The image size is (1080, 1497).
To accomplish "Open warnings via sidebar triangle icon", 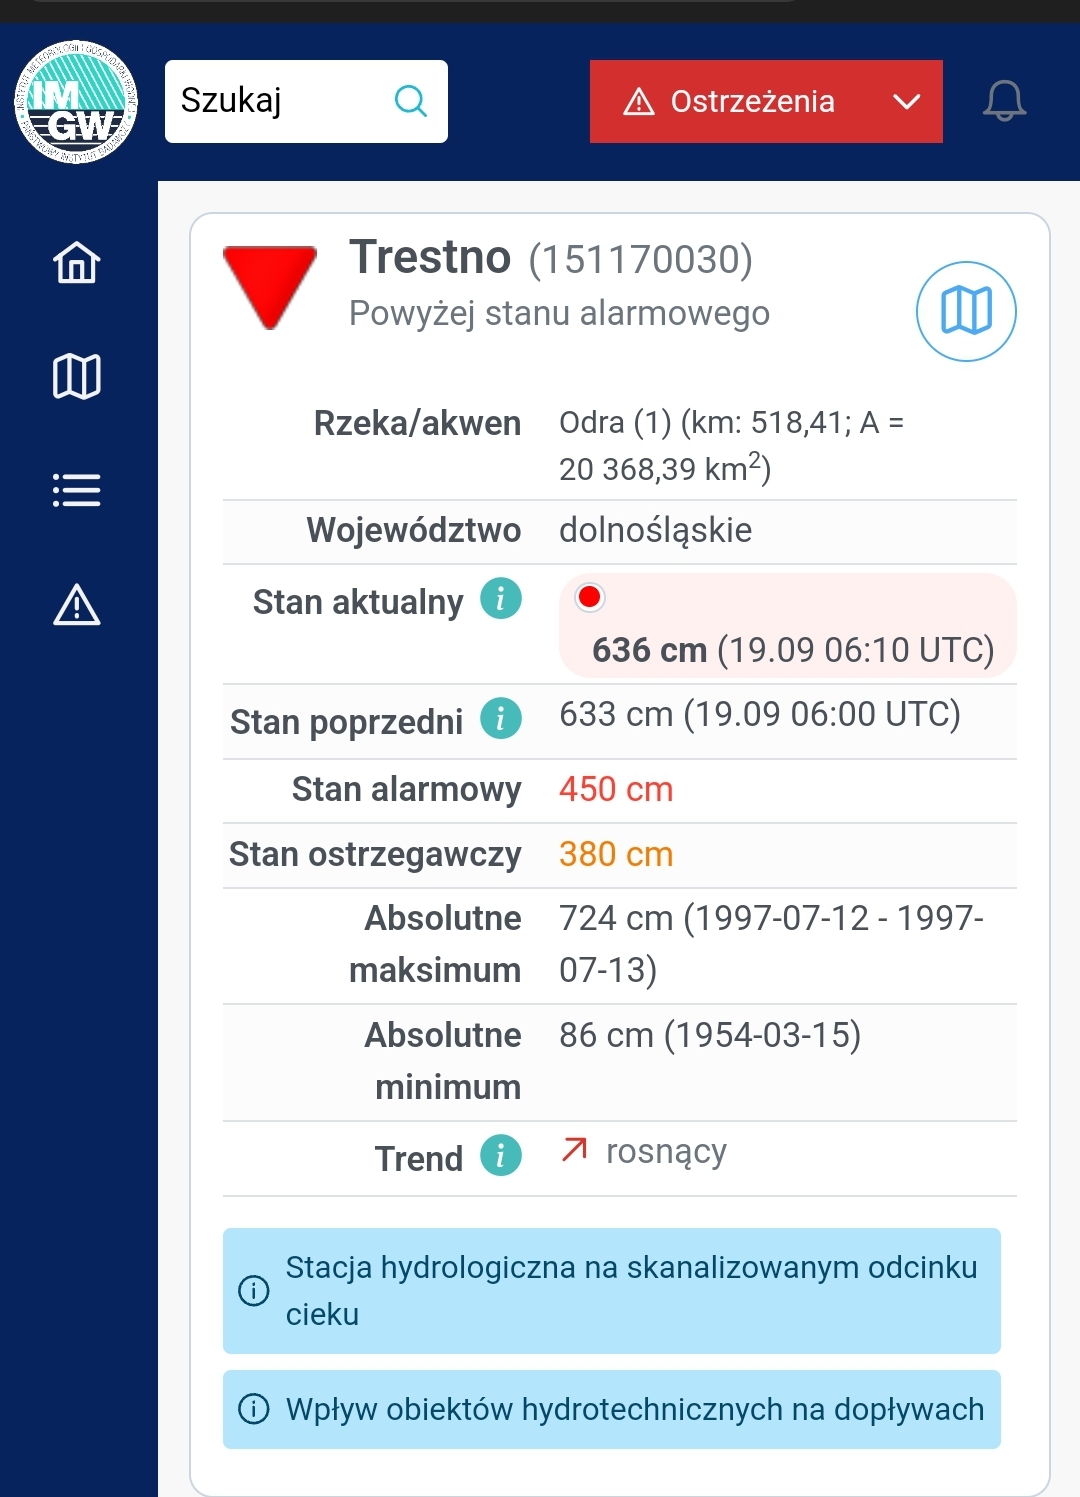I will point(77,605).
